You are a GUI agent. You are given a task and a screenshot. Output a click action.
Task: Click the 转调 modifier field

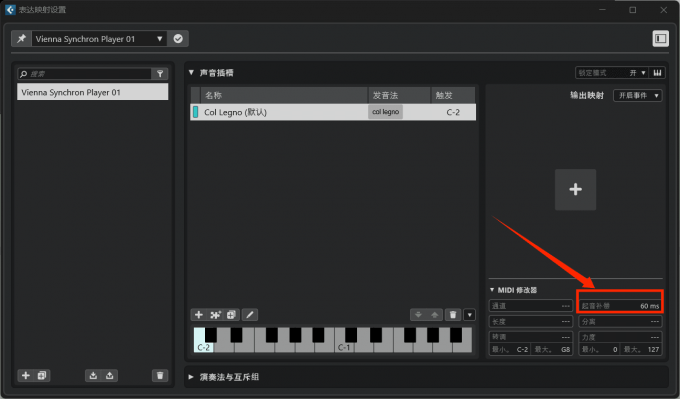click(530, 337)
